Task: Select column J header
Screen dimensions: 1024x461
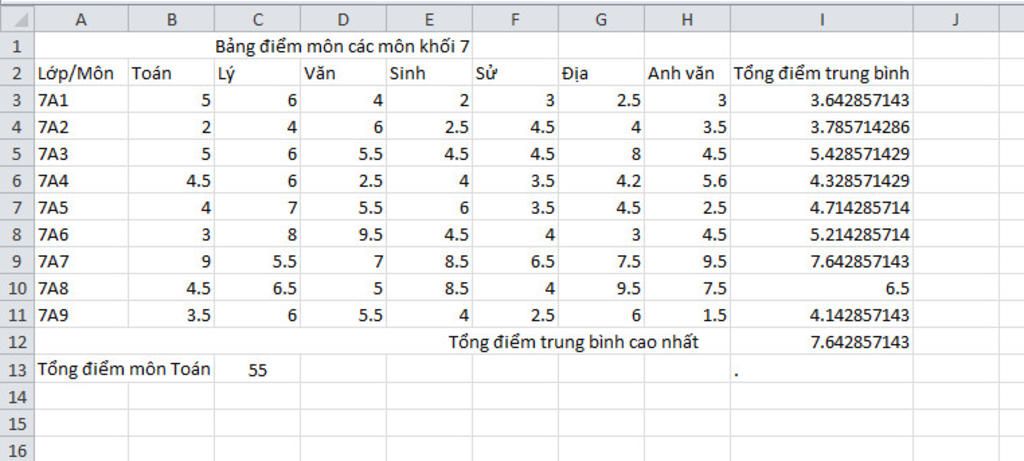Action: coord(955,20)
